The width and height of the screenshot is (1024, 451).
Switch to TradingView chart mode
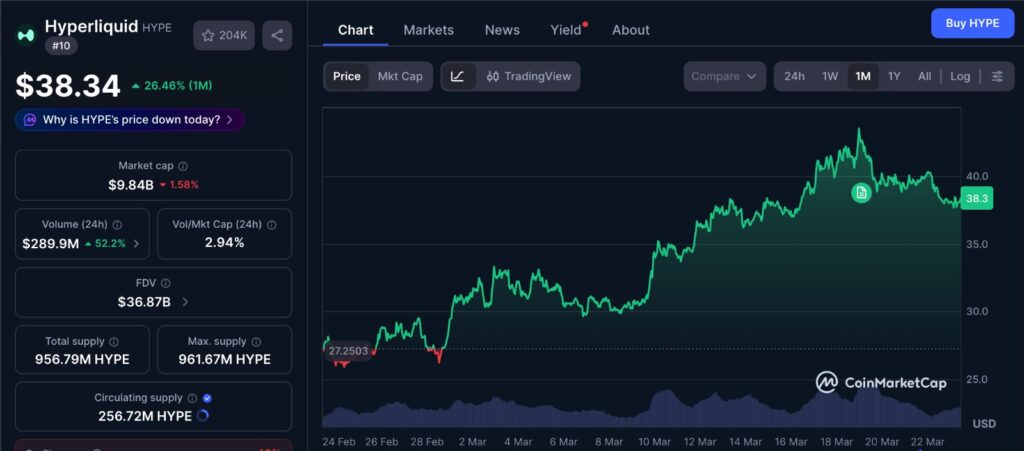[528, 76]
